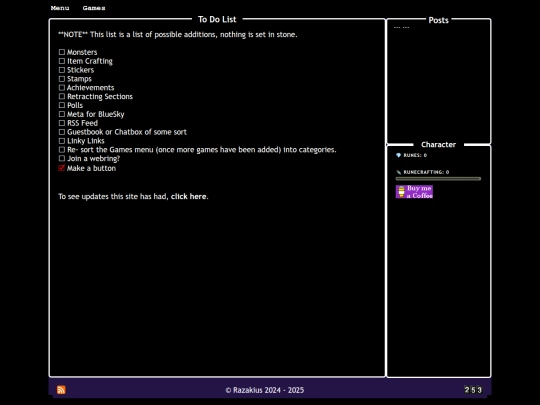Toggle the Monsters checkbox
This screenshot has width=540, height=405.
[62, 52]
